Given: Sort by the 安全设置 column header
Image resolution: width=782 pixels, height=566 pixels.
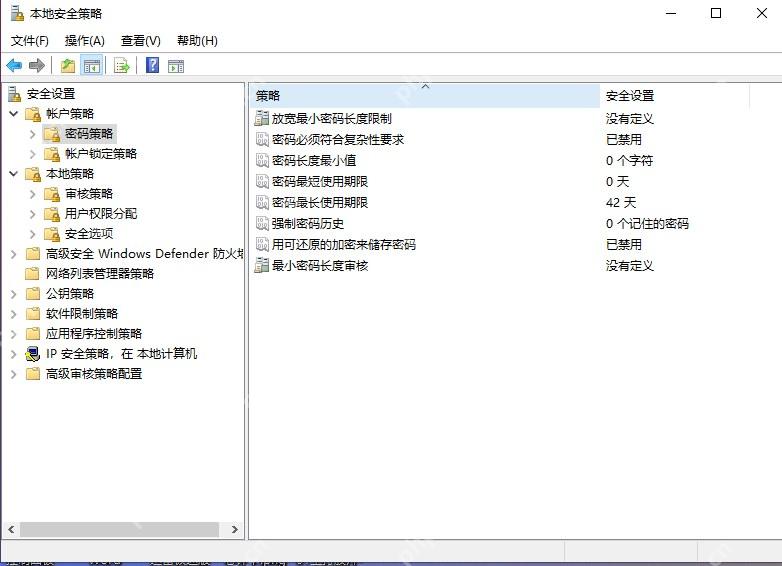Looking at the screenshot, I should pyautogui.click(x=675, y=95).
